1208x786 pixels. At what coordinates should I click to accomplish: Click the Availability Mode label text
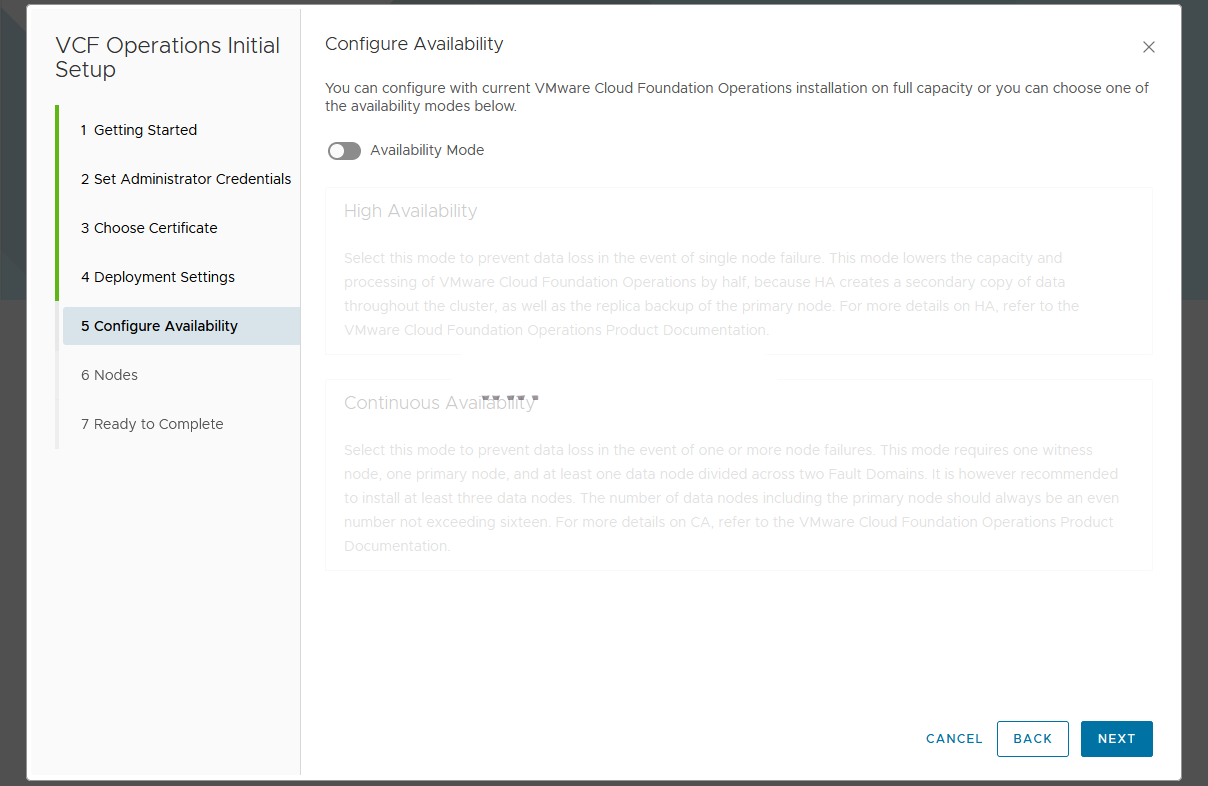pos(427,150)
